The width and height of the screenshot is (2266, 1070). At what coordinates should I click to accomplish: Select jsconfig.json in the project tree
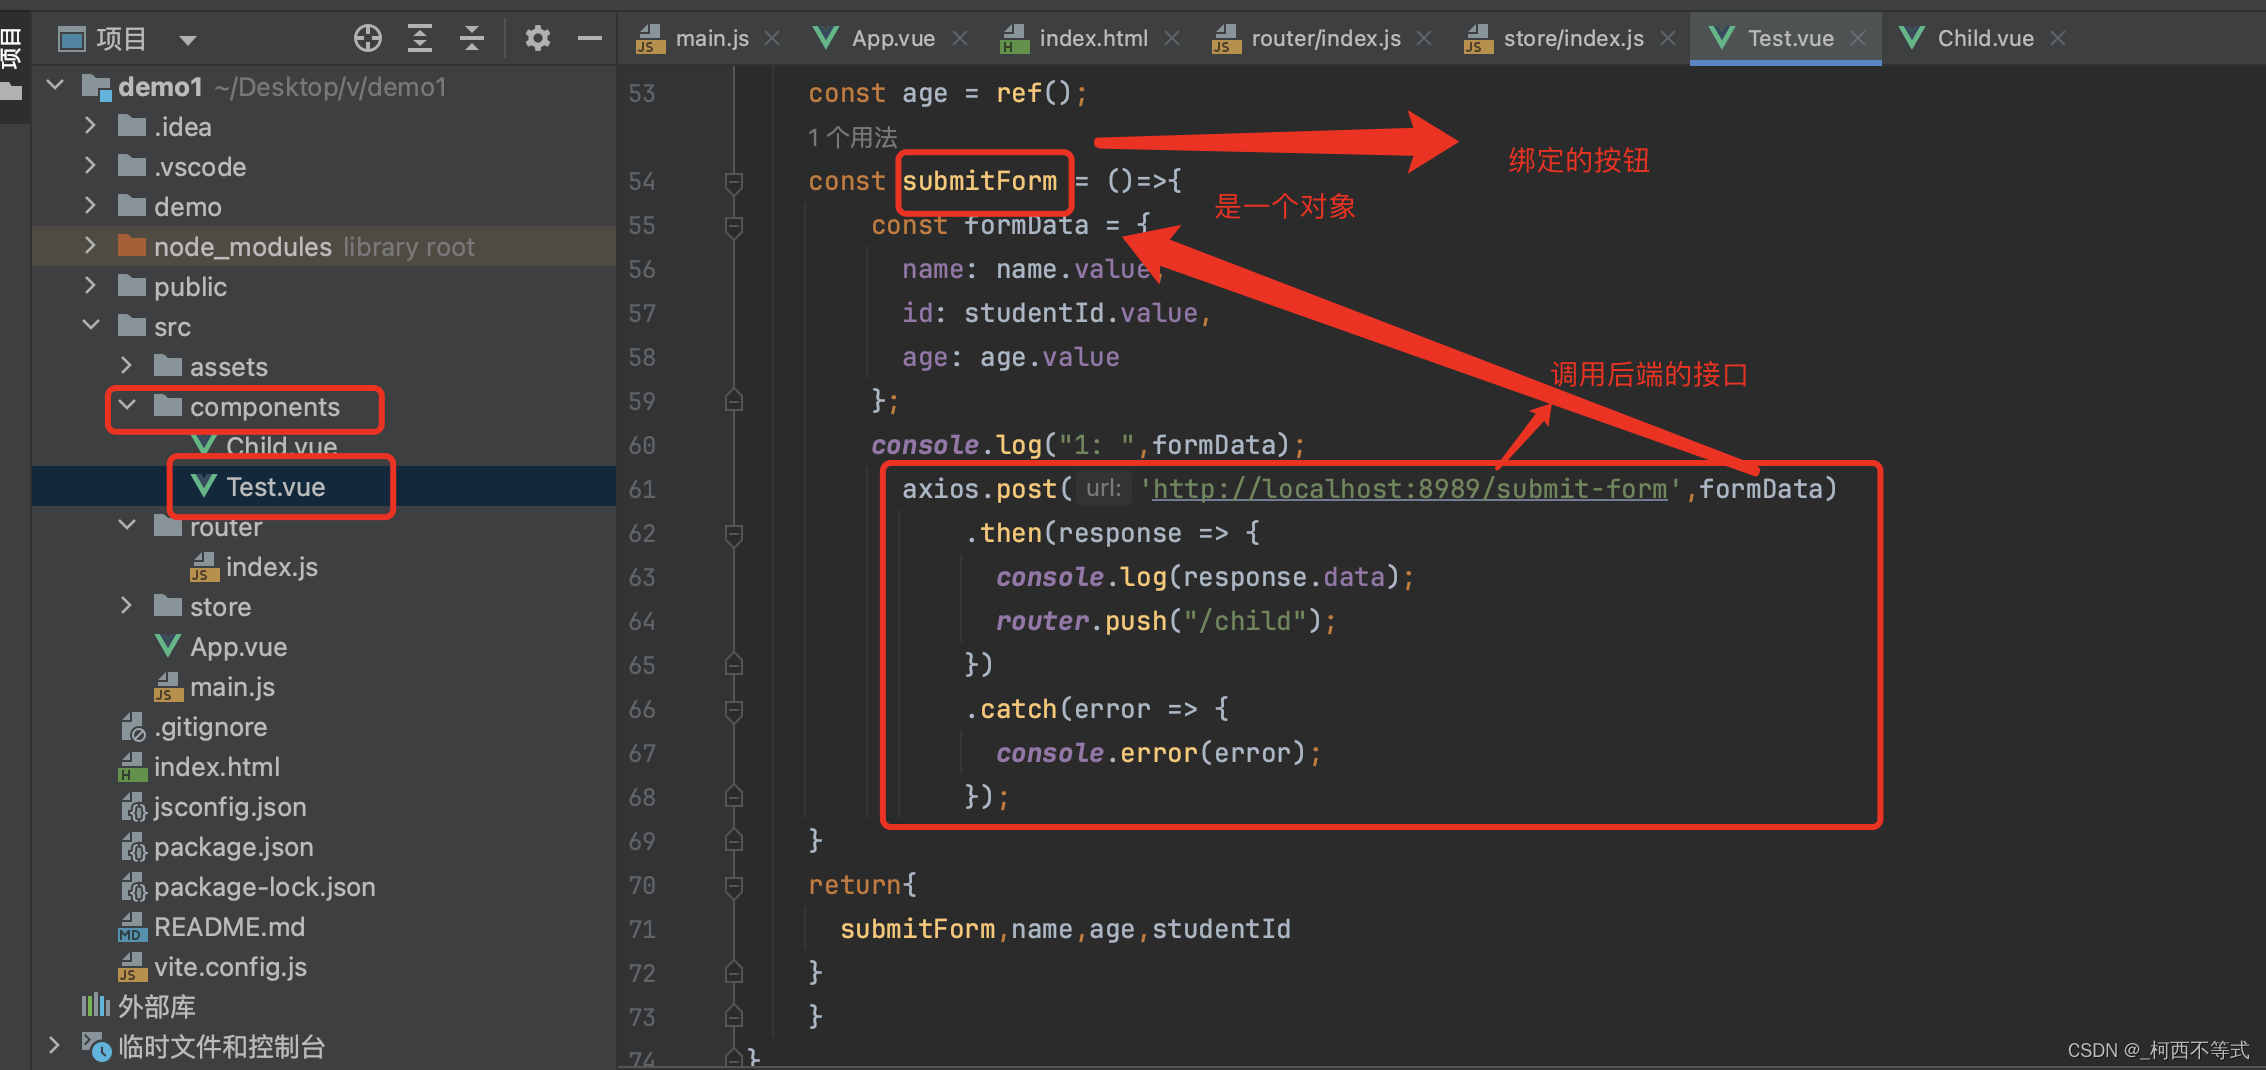pyautogui.click(x=229, y=807)
